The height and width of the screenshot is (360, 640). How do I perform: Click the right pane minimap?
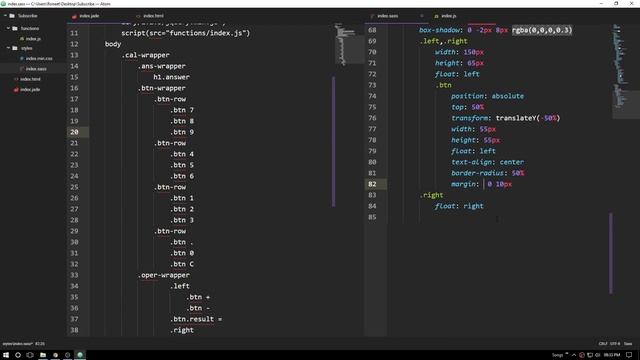click(626, 71)
